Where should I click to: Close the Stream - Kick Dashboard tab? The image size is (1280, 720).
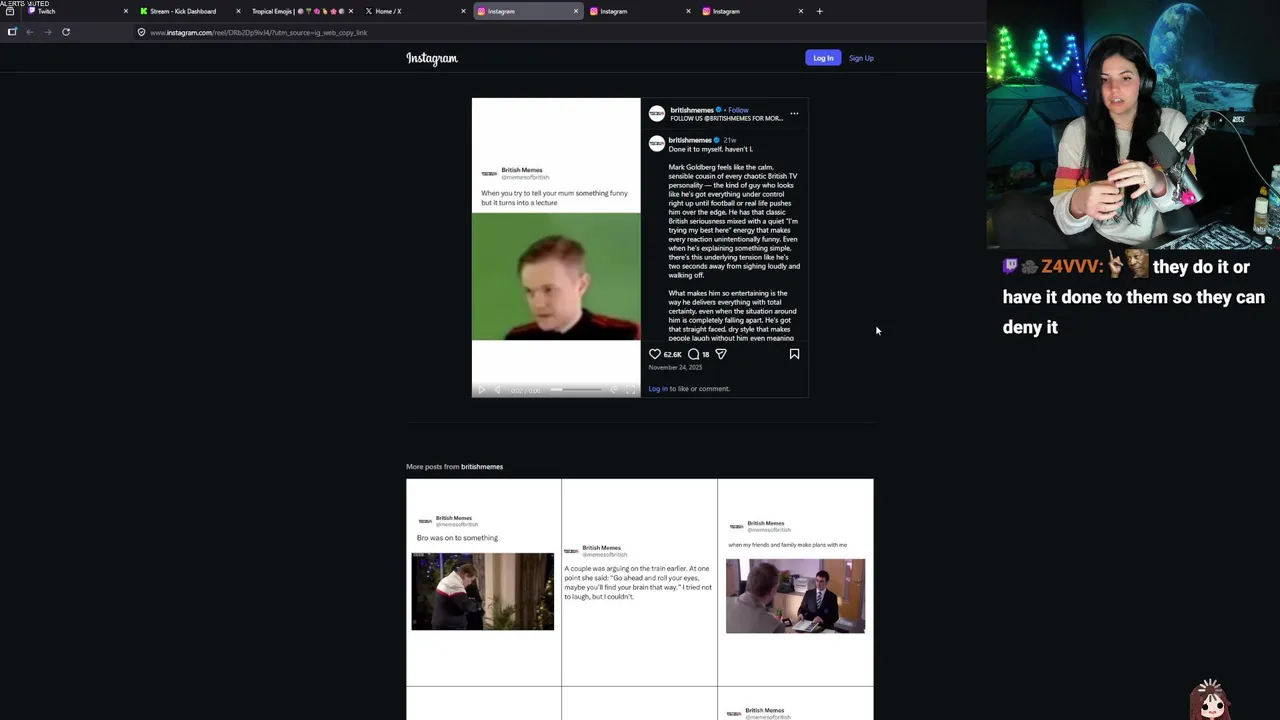click(238, 11)
